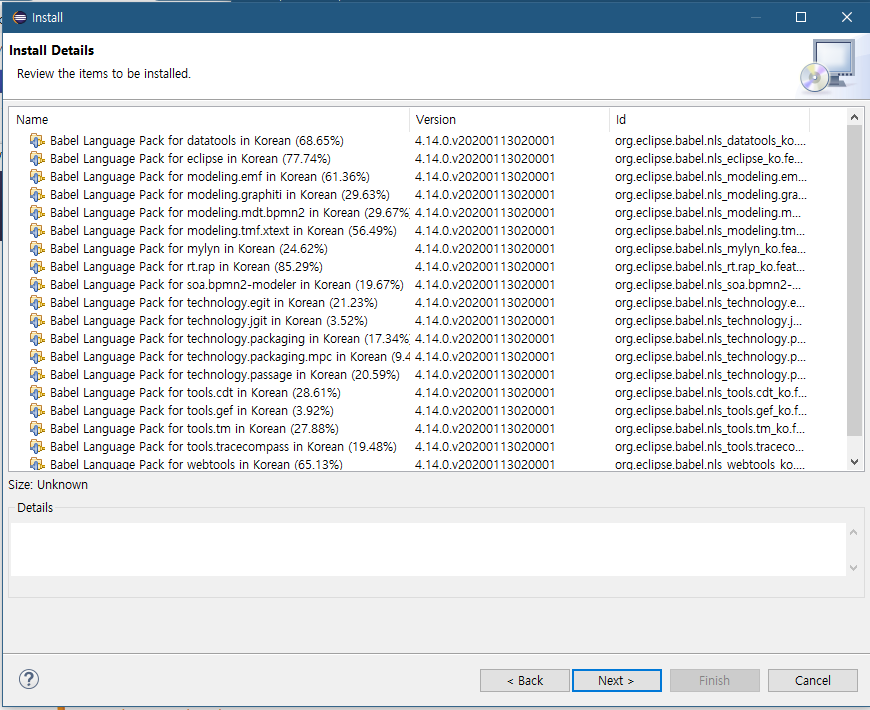Image resolution: width=870 pixels, height=710 pixels.
Task: Click the eclipse language pack feature icon
Action: [37, 159]
